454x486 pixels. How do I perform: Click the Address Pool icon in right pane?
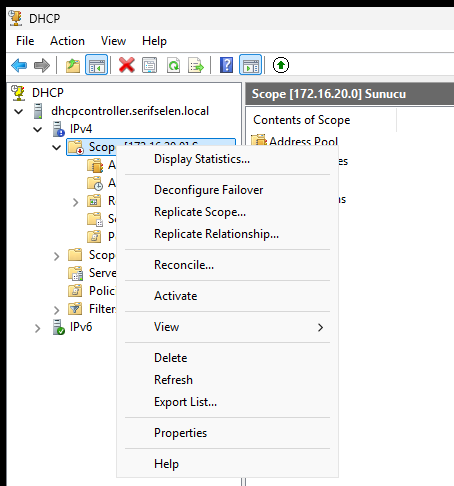[259, 141]
